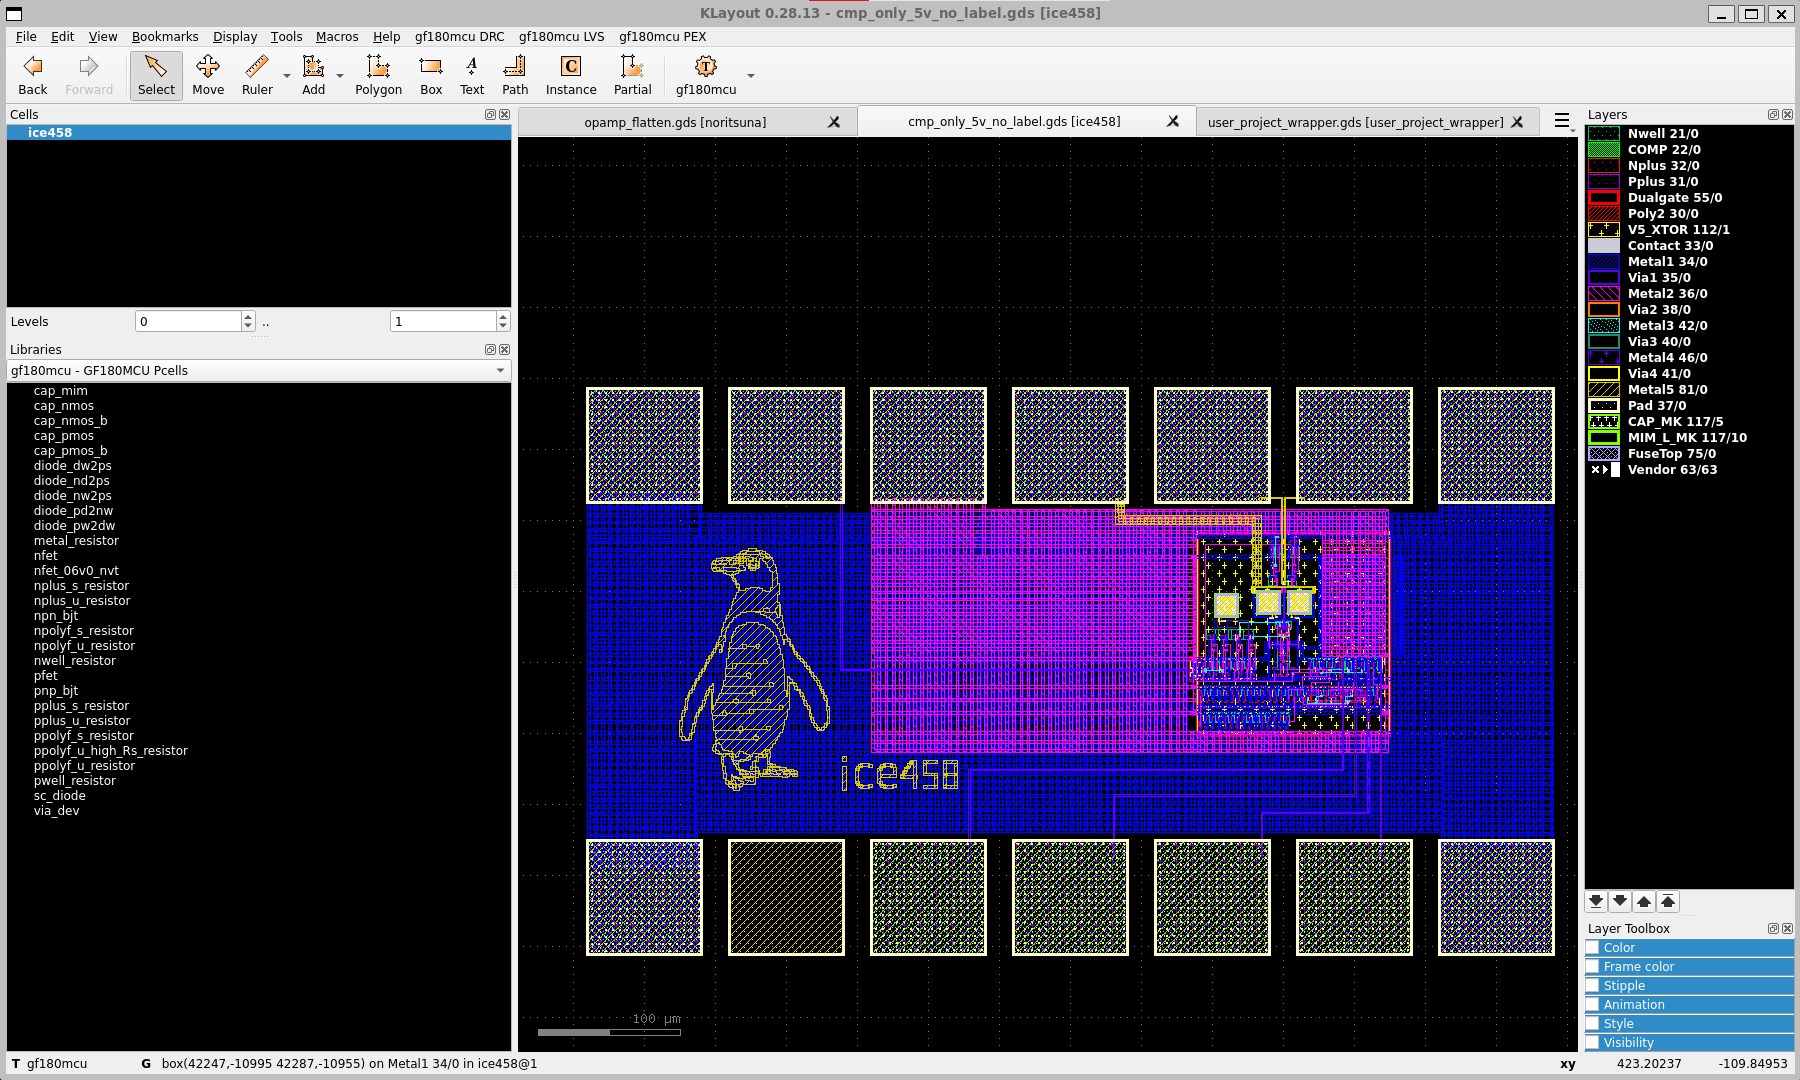Open the gf180mcu - GF180MCU Pcells library dropdown
This screenshot has height=1080, width=1800.
(259, 370)
